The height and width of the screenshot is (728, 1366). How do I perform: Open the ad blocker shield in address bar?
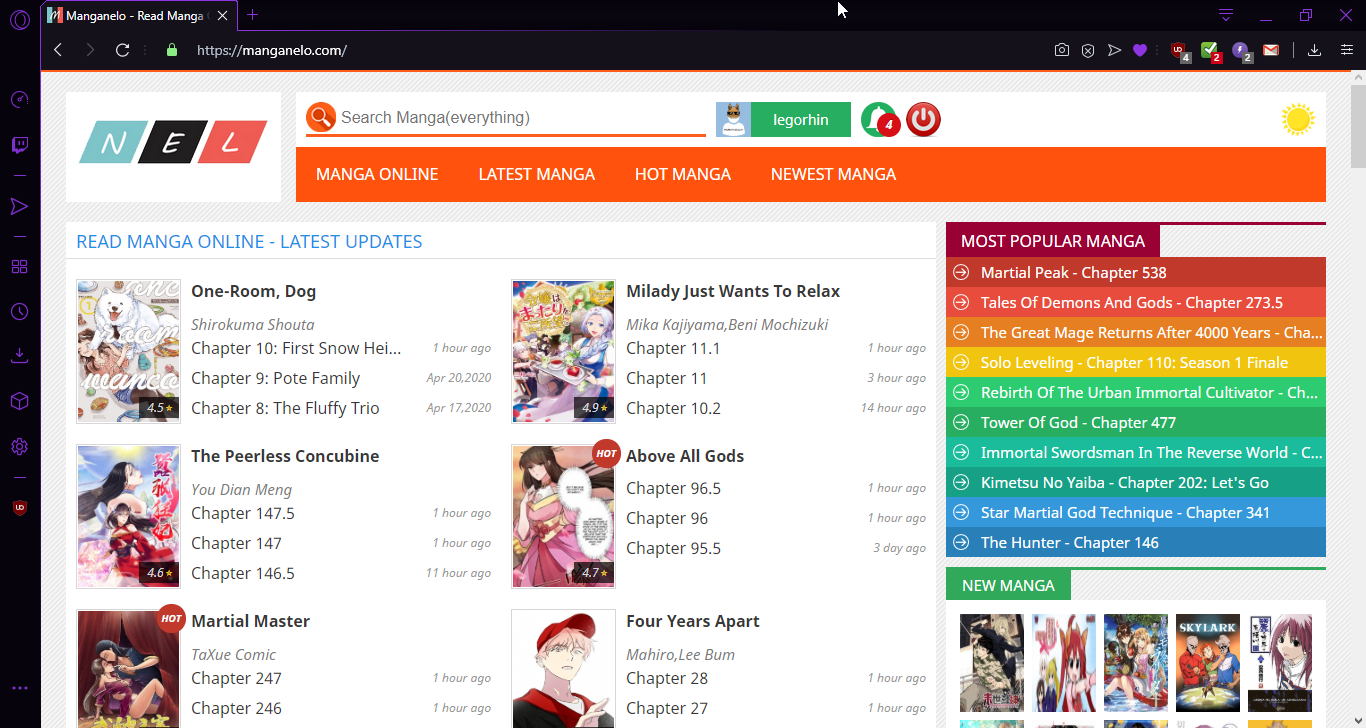[1088, 50]
